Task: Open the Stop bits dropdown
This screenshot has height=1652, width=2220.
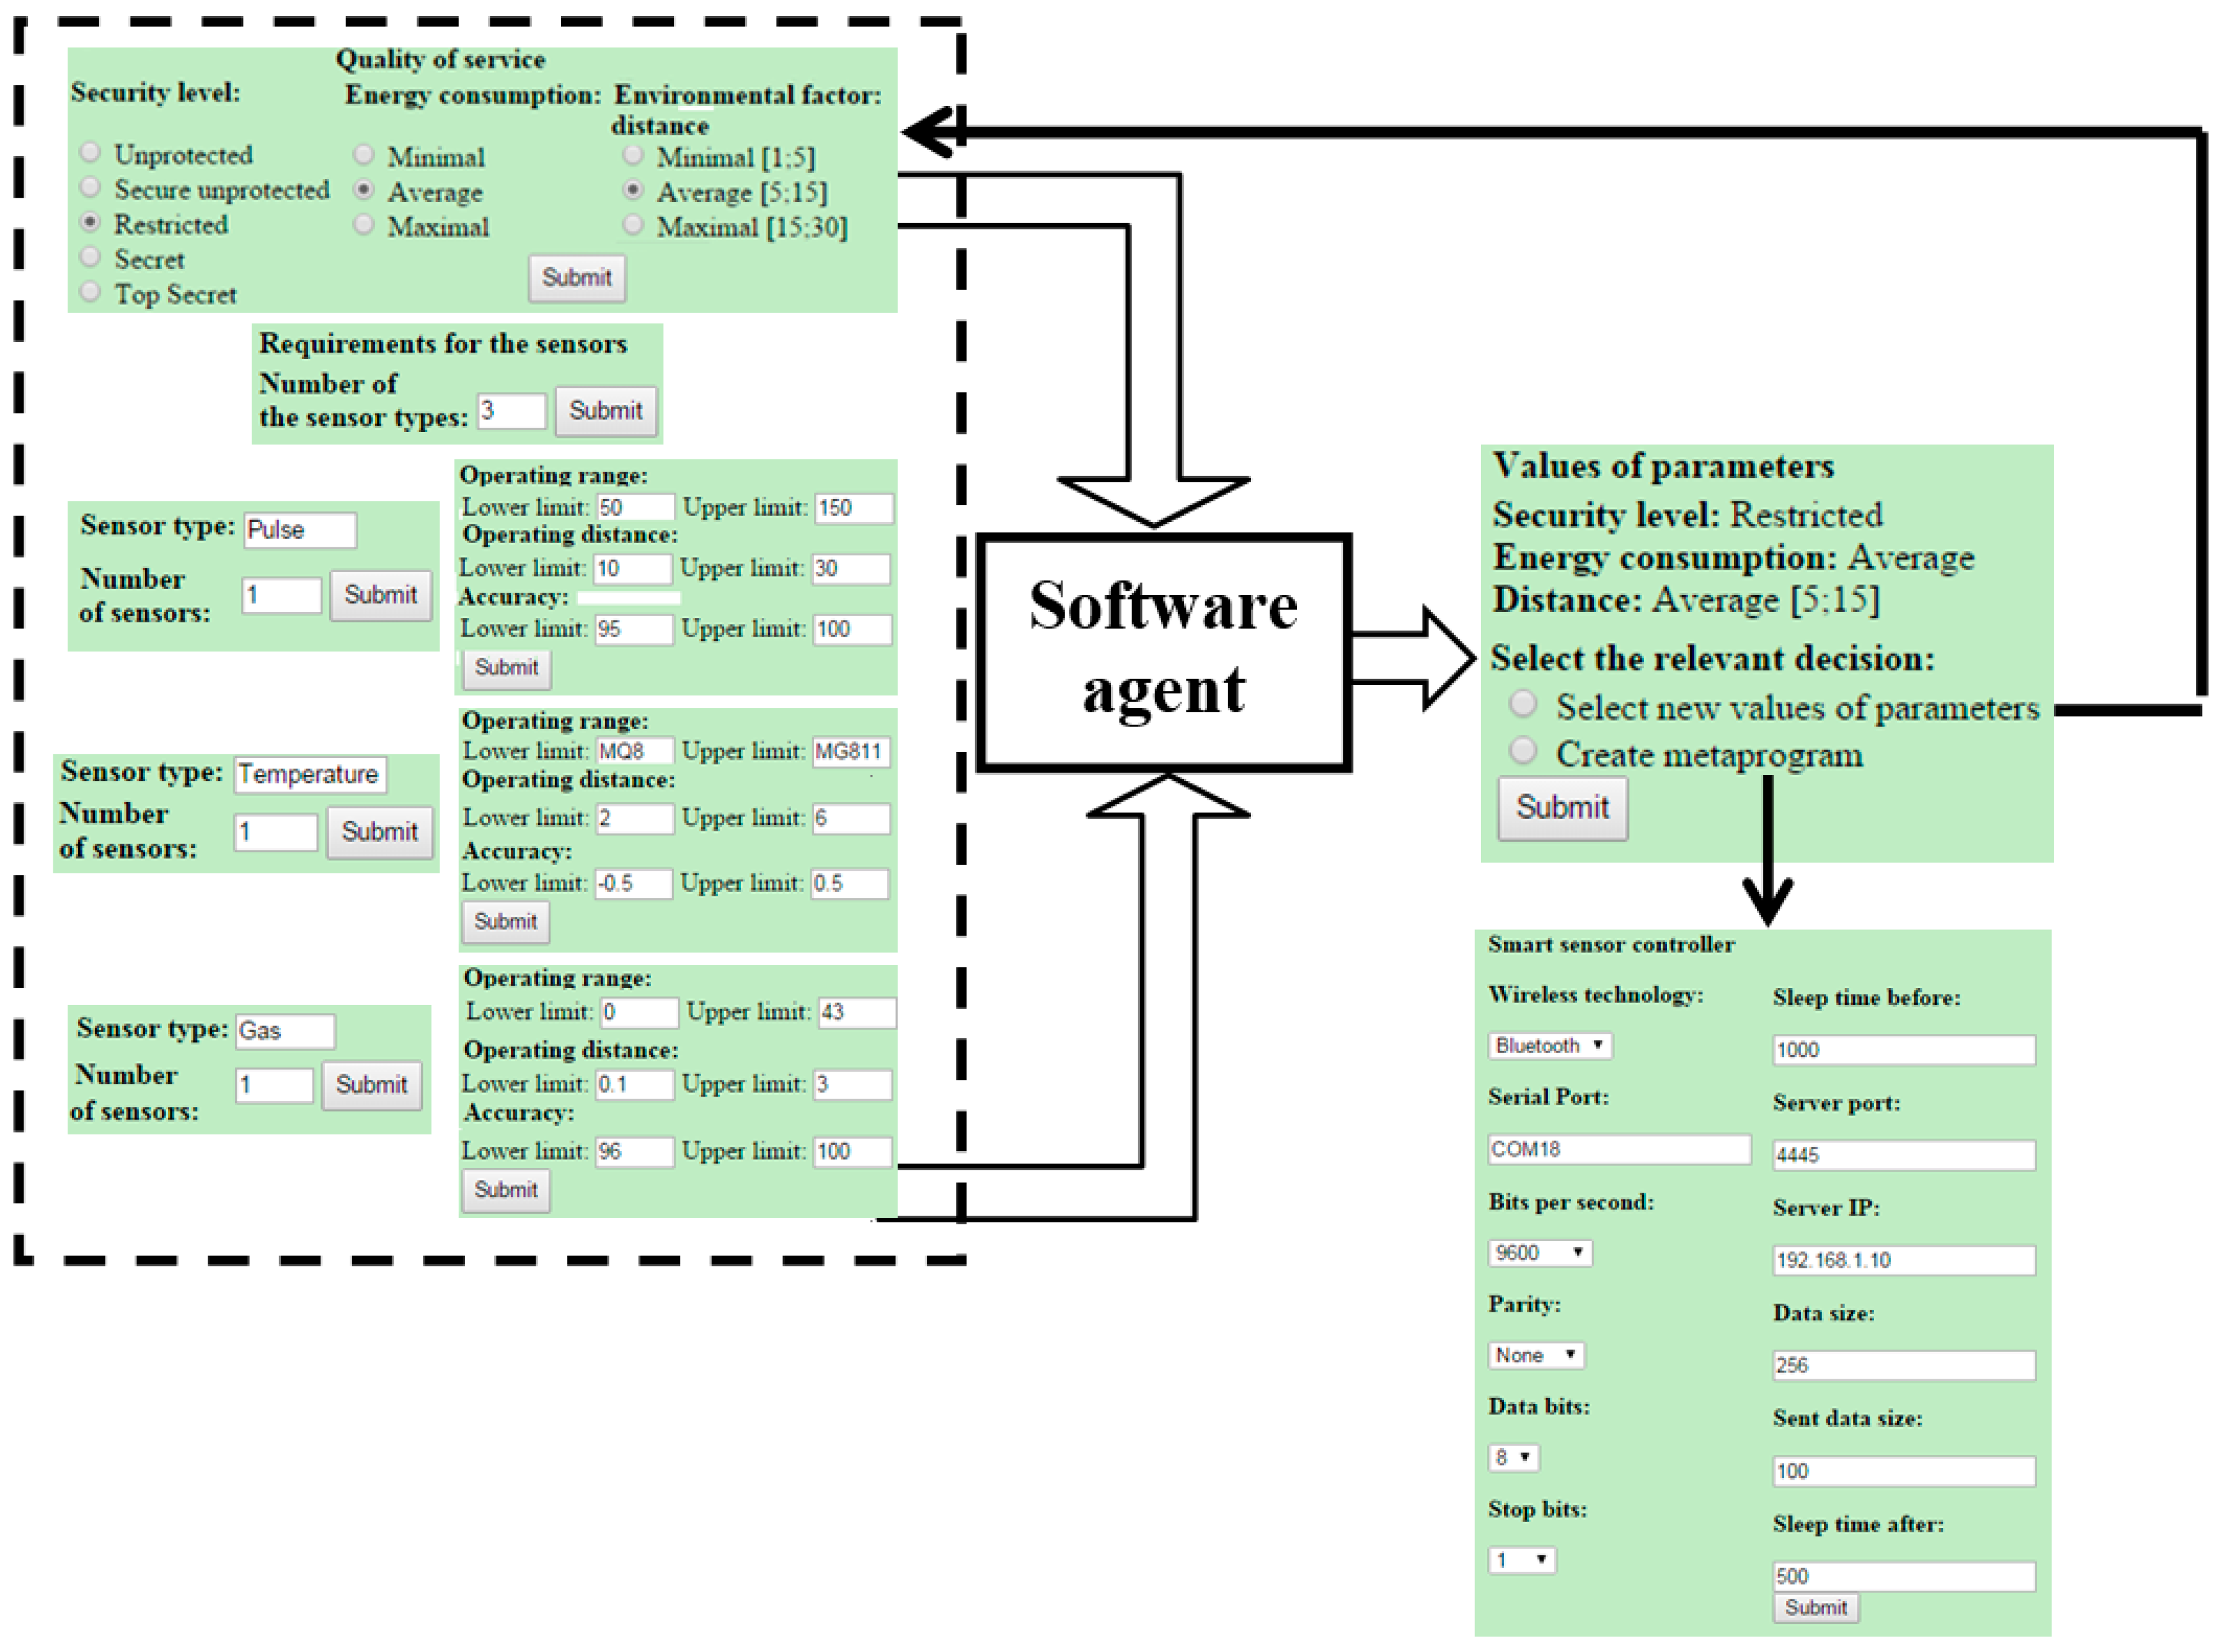Action: click(x=1522, y=1560)
